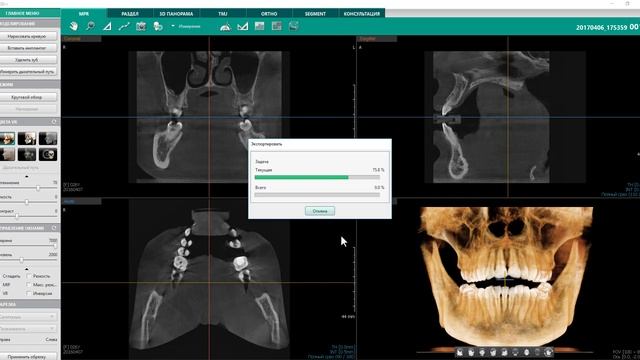Image resolution: width=640 pixels, height=360 pixels.
Task: Select the hand pan tool in toolbar
Action: click(x=73, y=26)
